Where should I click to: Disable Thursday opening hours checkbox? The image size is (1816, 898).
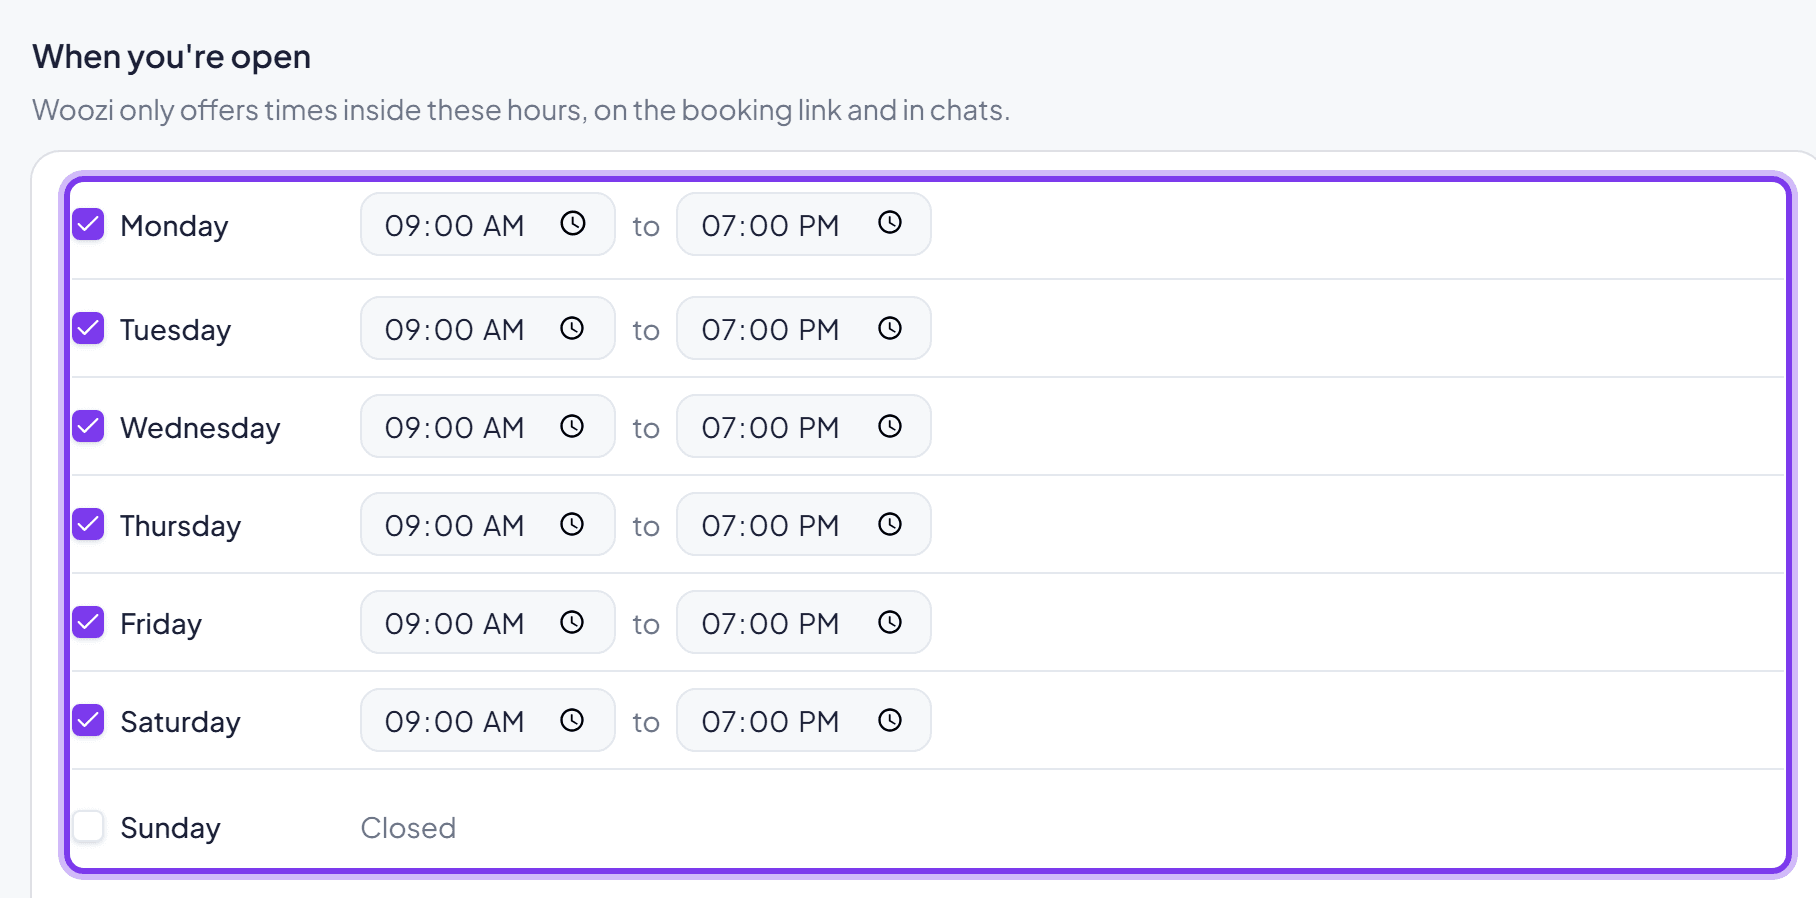pyautogui.click(x=88, y=524)
